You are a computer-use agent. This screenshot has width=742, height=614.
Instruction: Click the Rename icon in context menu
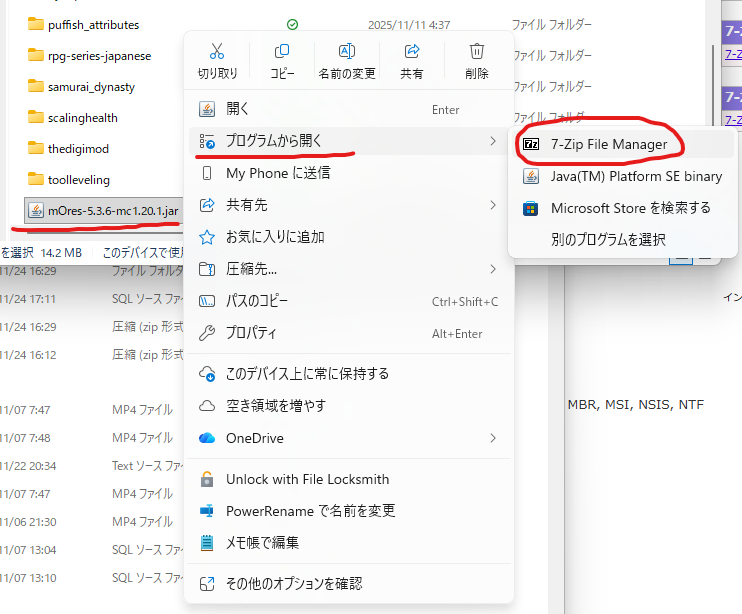click(347, 51)
